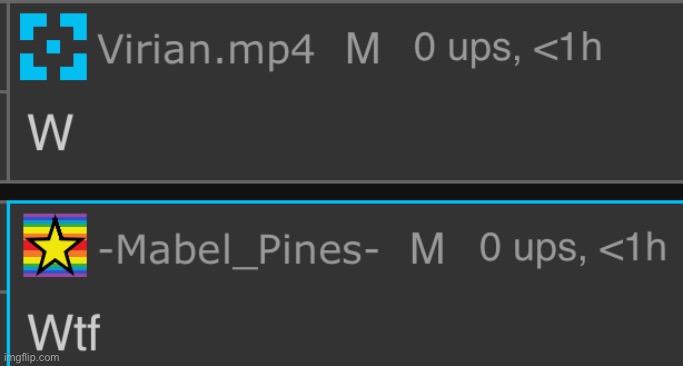The width and height of the screenshot is (683, 366).
Task: Click the blue crosshair avatar of Virian.mp4
Action: (53, 47)
